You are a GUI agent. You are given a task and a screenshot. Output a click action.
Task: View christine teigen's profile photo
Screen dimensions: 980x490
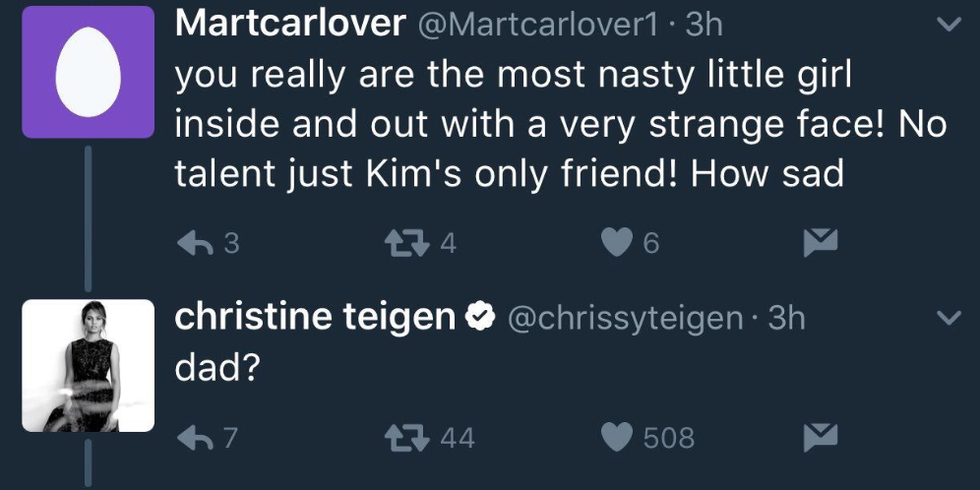88,366
